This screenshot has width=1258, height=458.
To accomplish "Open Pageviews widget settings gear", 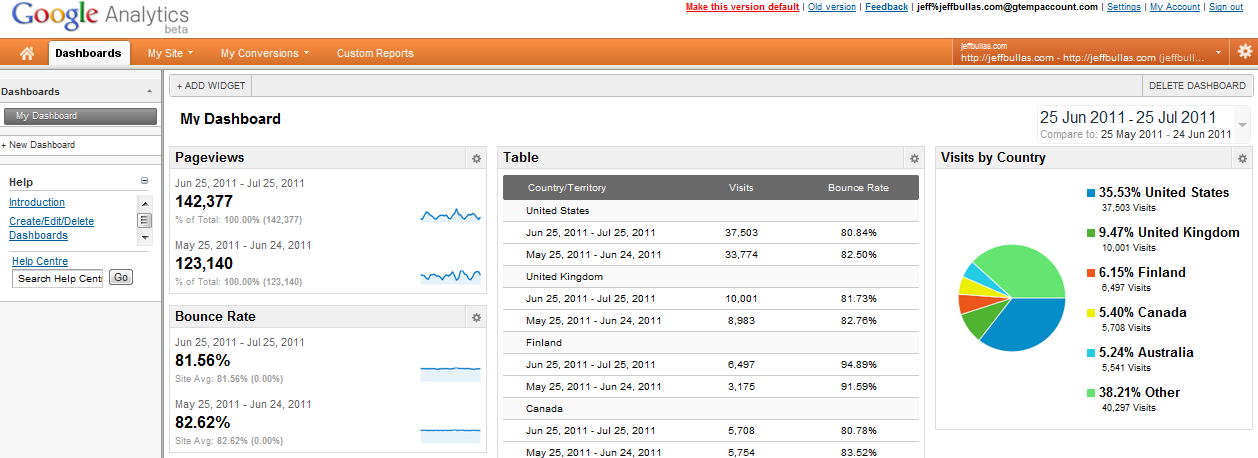I will [476, 158].
